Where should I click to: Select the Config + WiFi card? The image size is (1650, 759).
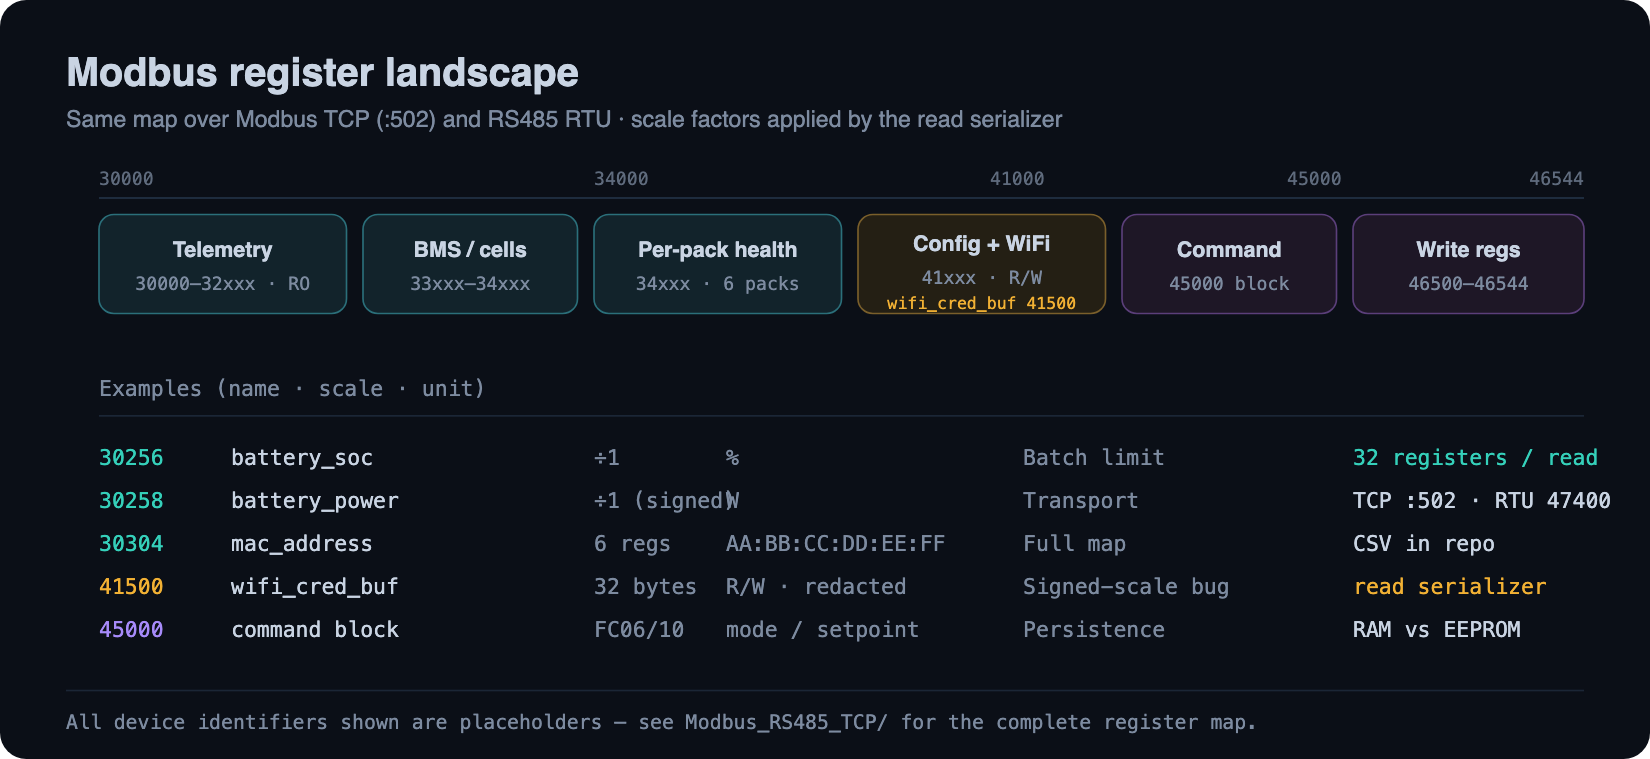[981, 264]
